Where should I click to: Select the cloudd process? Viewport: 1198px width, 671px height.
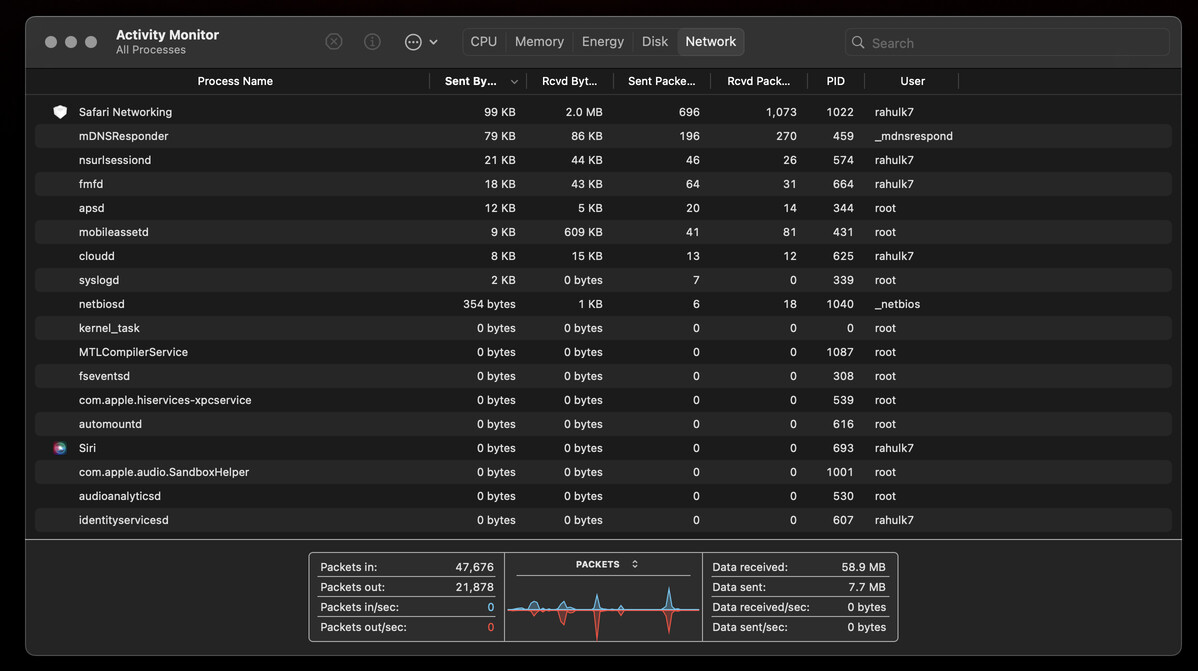click(x=96, y=256)
